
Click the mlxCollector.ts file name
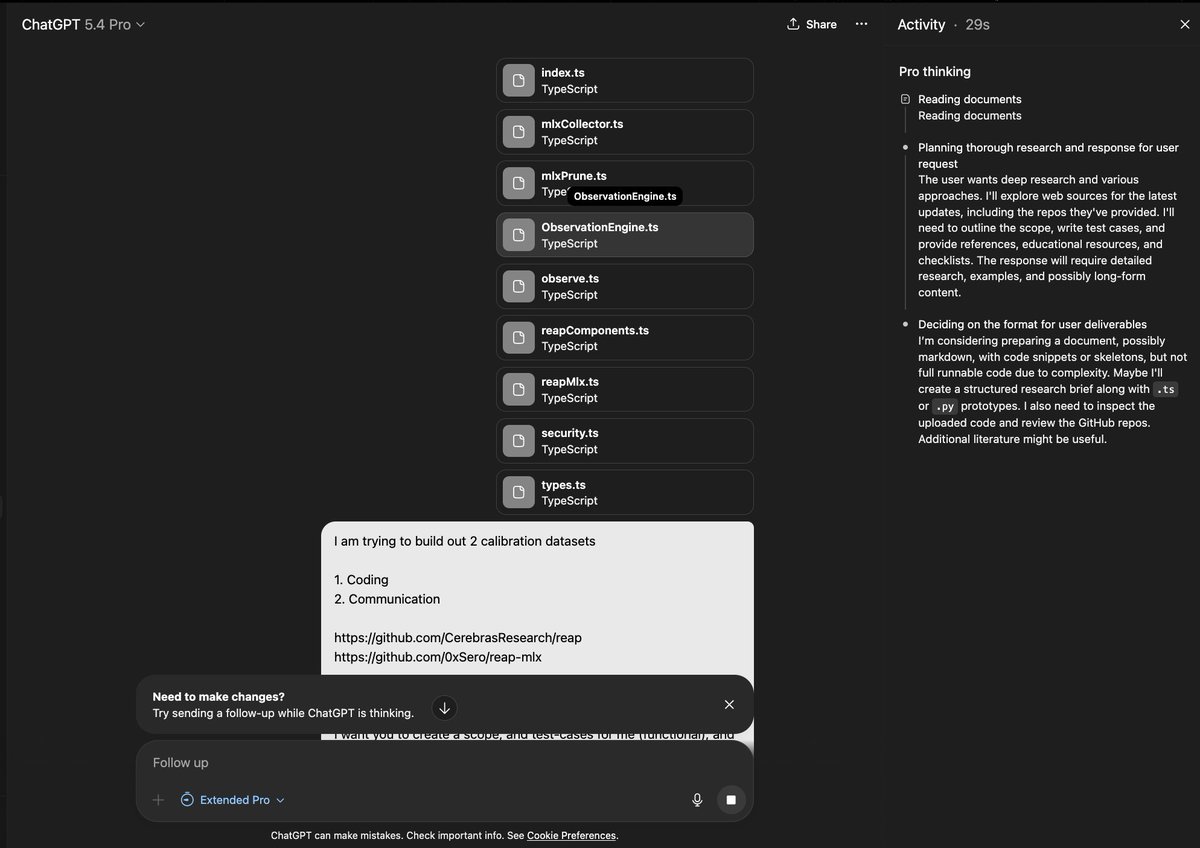582,124
